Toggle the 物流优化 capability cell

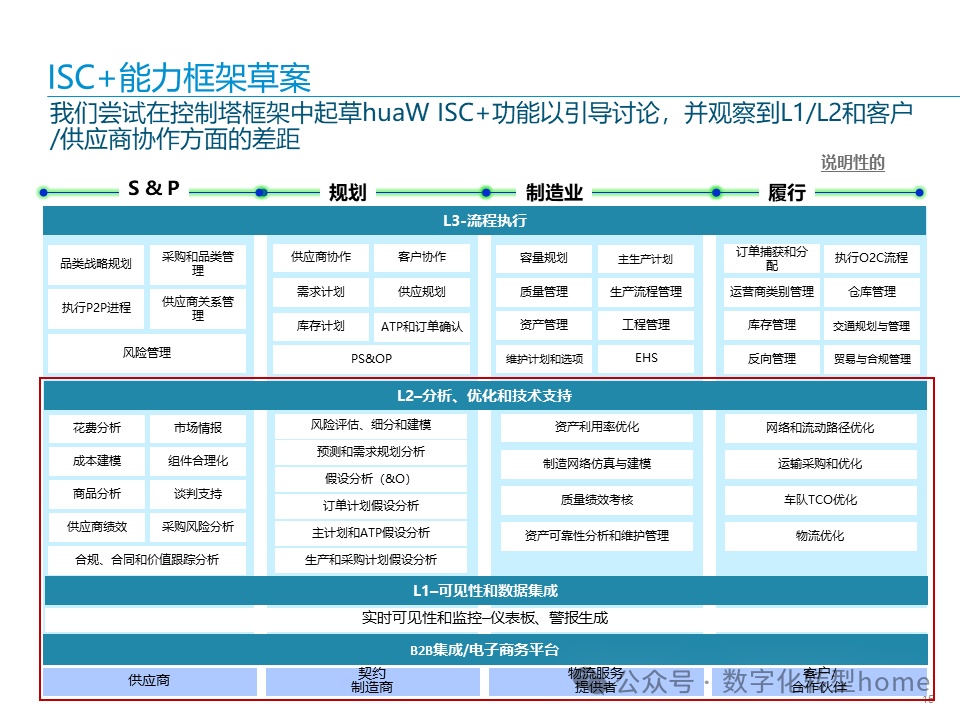click(819, 535)
